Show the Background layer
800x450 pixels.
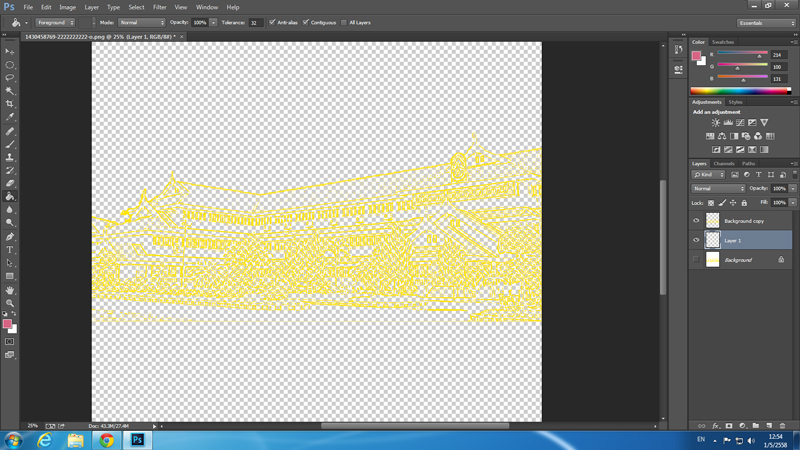(696, 260)
